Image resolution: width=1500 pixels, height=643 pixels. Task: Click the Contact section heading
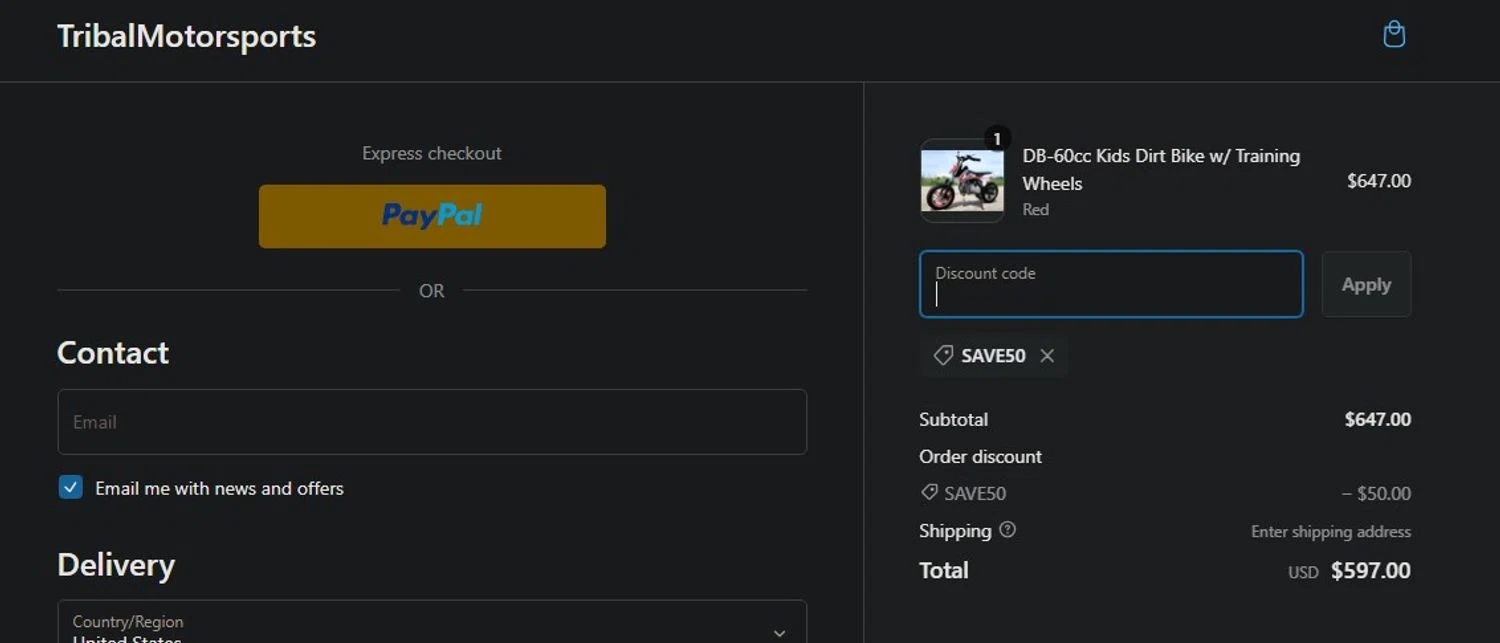[x=113, y=353]
